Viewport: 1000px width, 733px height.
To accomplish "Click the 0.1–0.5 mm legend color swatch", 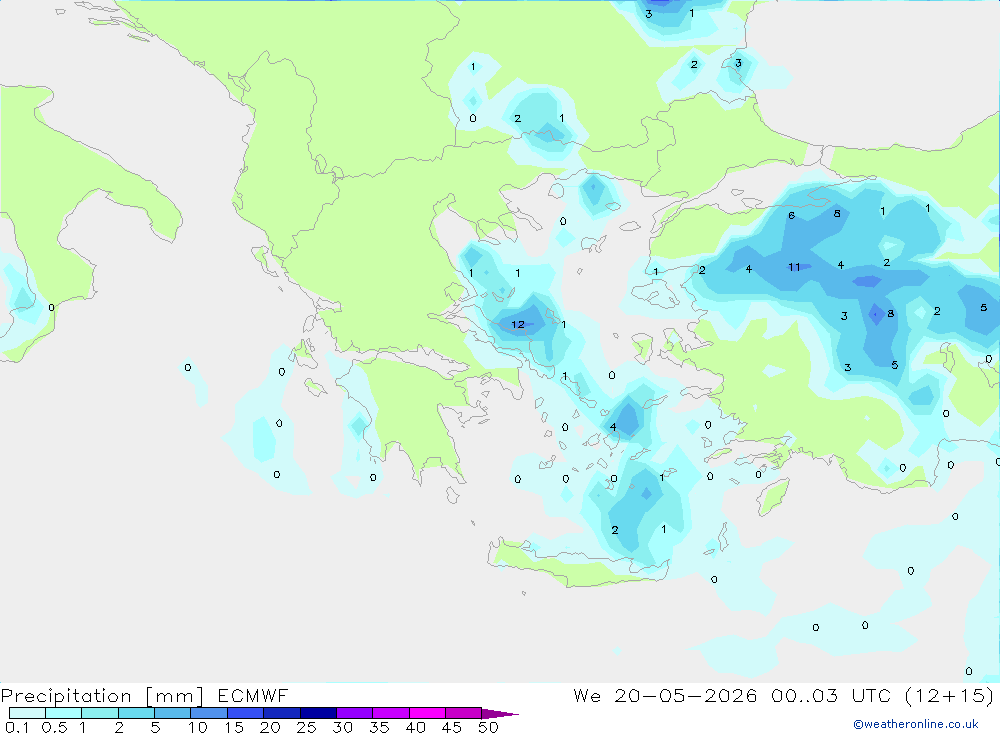I will tap(27, 713).
